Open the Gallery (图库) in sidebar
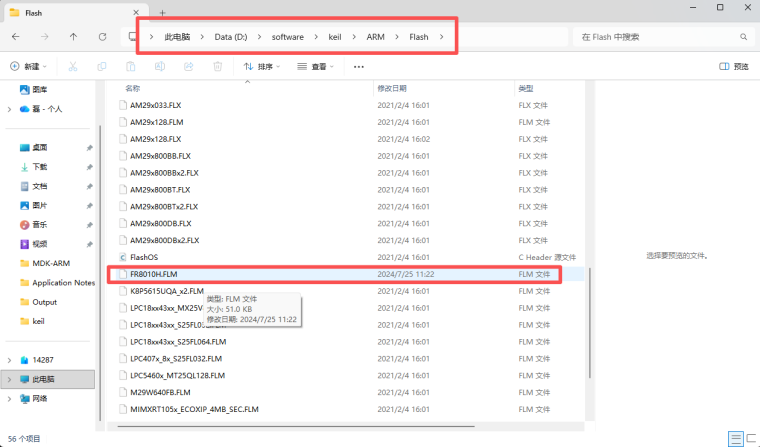 pyautogui.click(x=40, y=89)
